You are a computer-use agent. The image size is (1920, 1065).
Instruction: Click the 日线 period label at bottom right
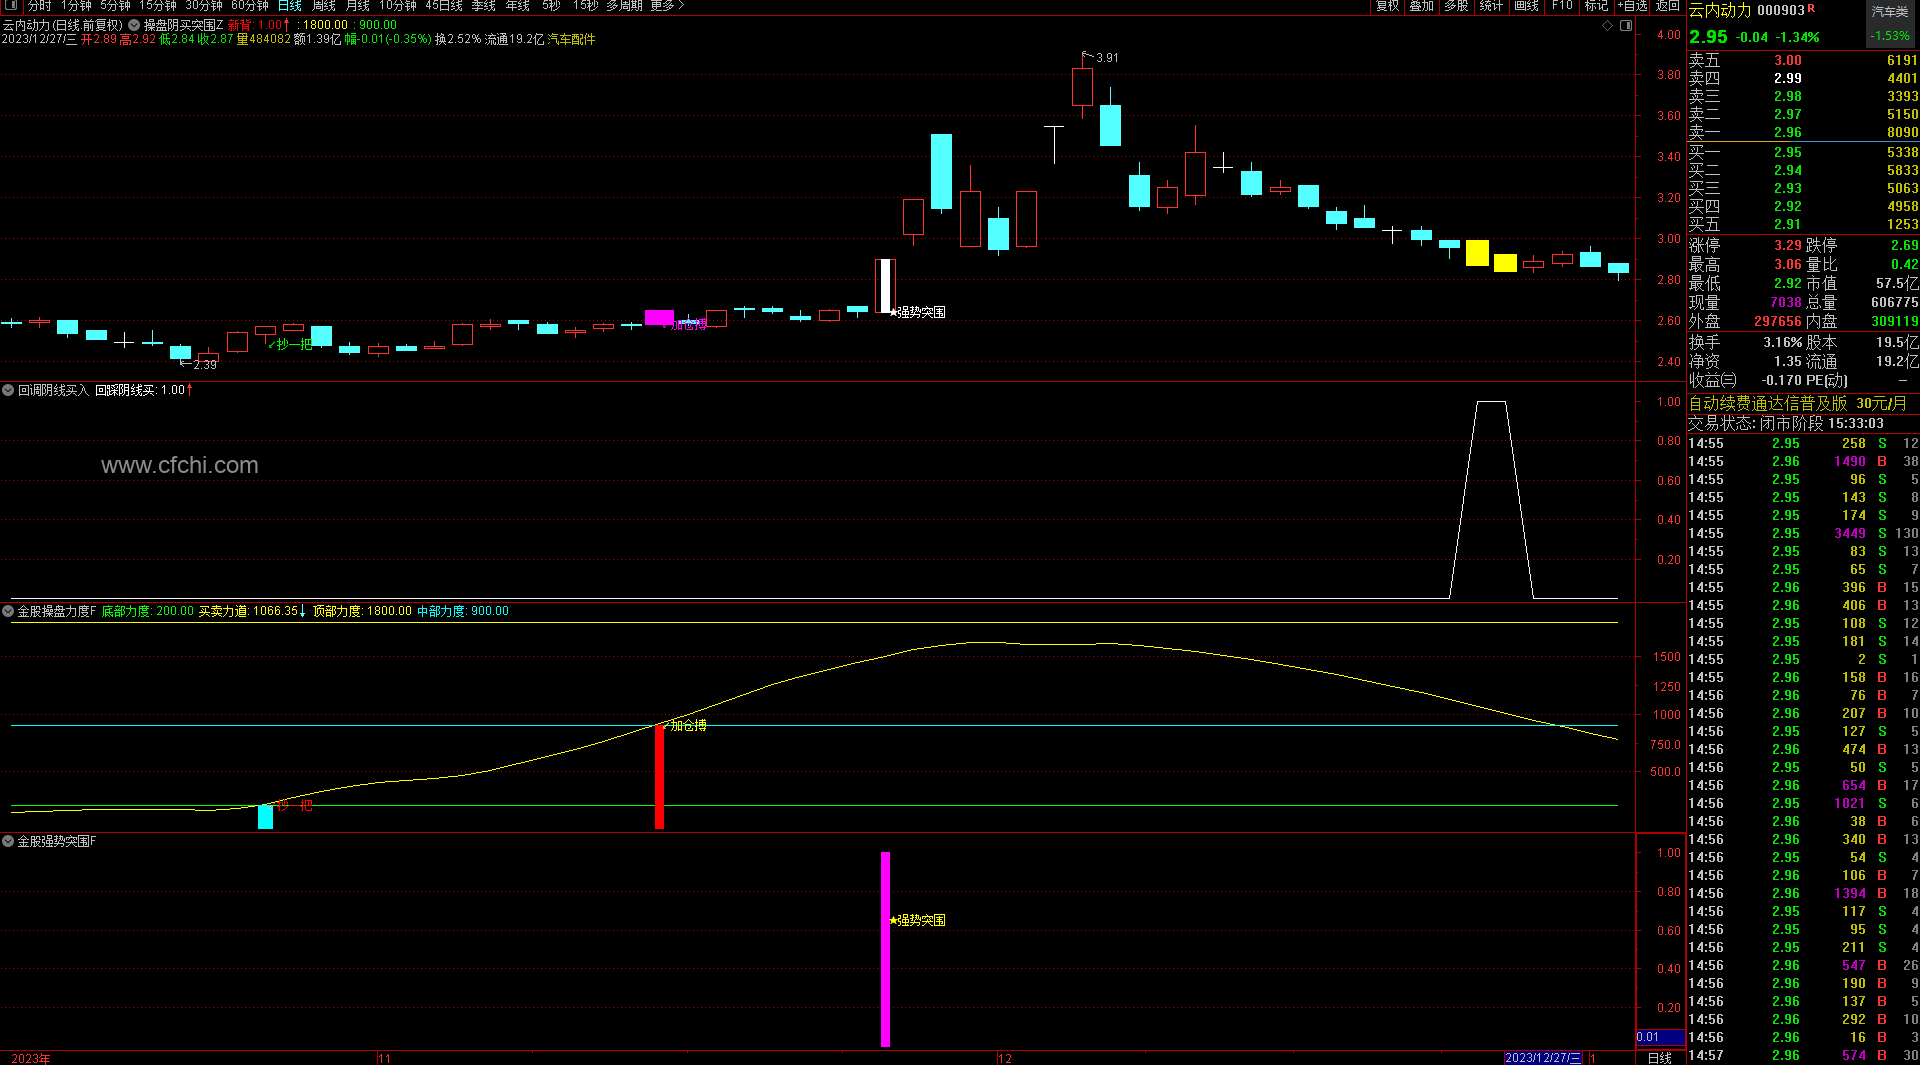pos(1660,1058)
